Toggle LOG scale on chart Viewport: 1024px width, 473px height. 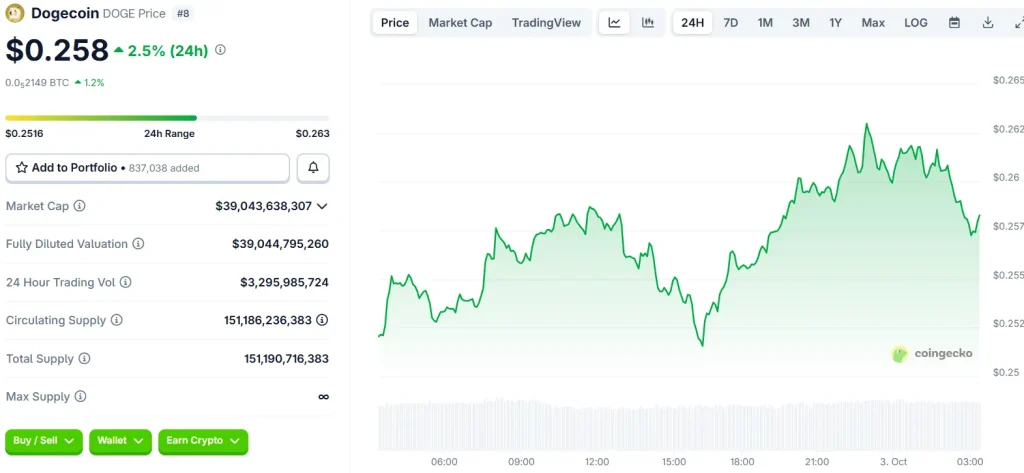click(x=915, y=23)
